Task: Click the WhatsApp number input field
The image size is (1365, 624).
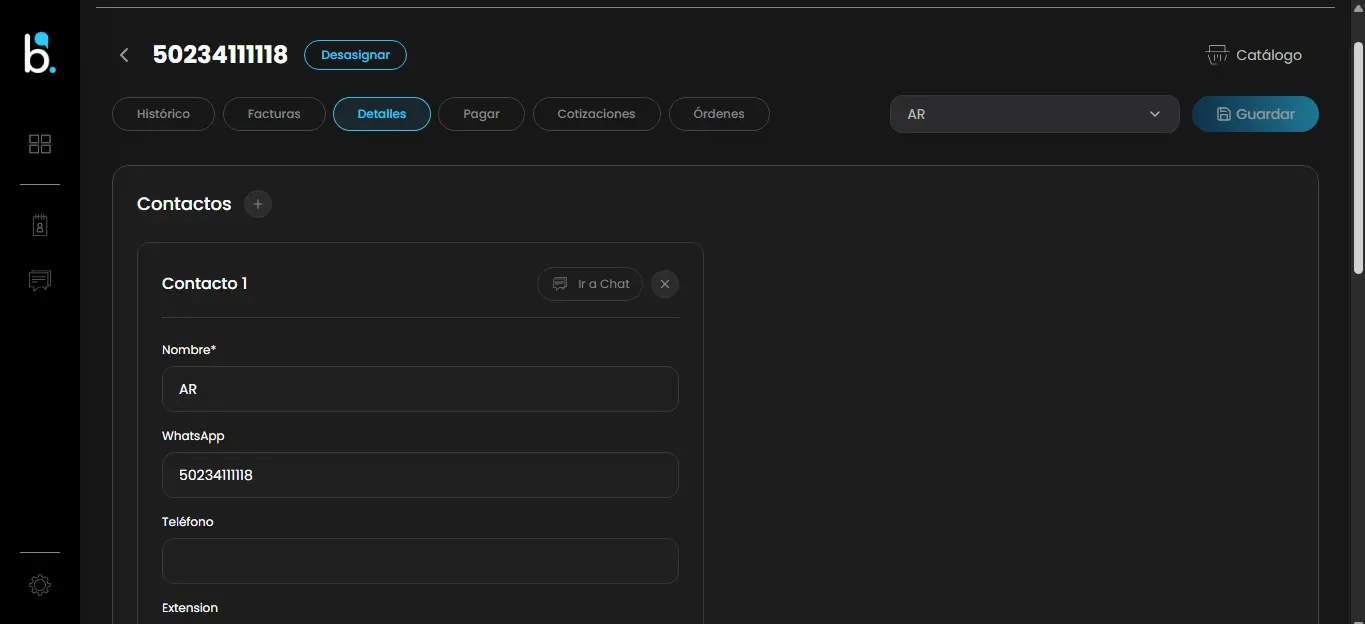Action: click(420, 475)
